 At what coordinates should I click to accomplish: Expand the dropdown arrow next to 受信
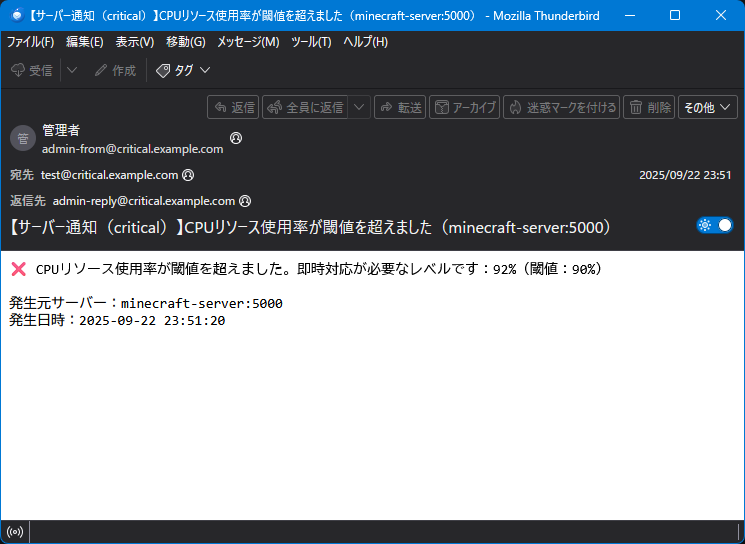(x=72, y=71)
